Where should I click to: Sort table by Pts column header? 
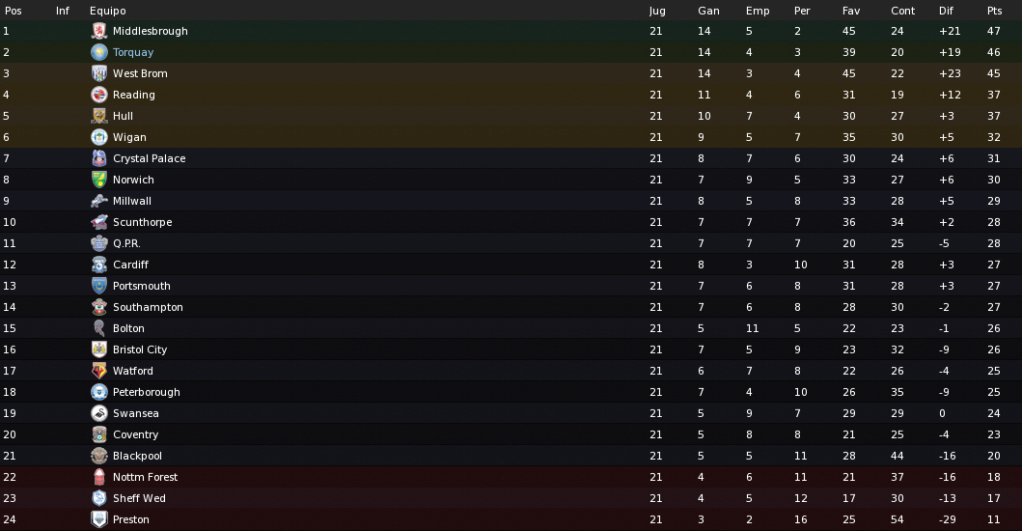click(994, 10)
